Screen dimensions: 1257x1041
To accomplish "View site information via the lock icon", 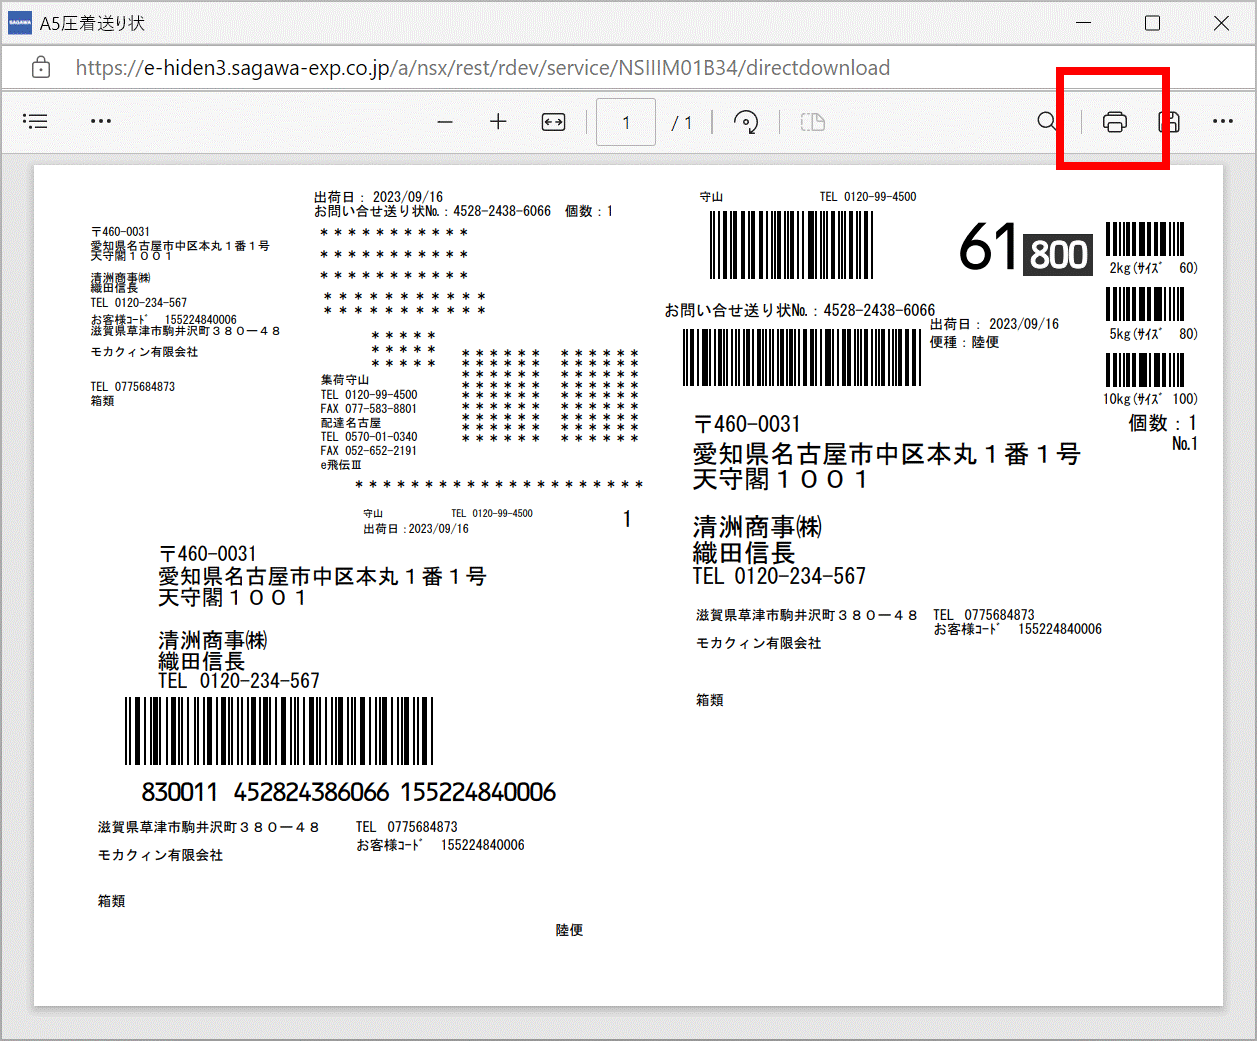I will coord(41,68).
